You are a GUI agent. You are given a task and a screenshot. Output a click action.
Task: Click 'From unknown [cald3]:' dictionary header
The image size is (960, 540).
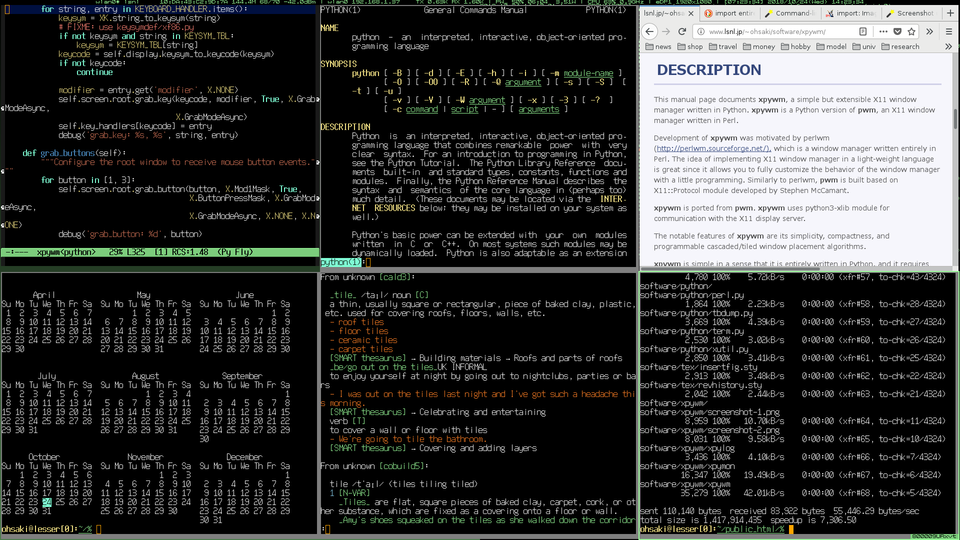368,277
